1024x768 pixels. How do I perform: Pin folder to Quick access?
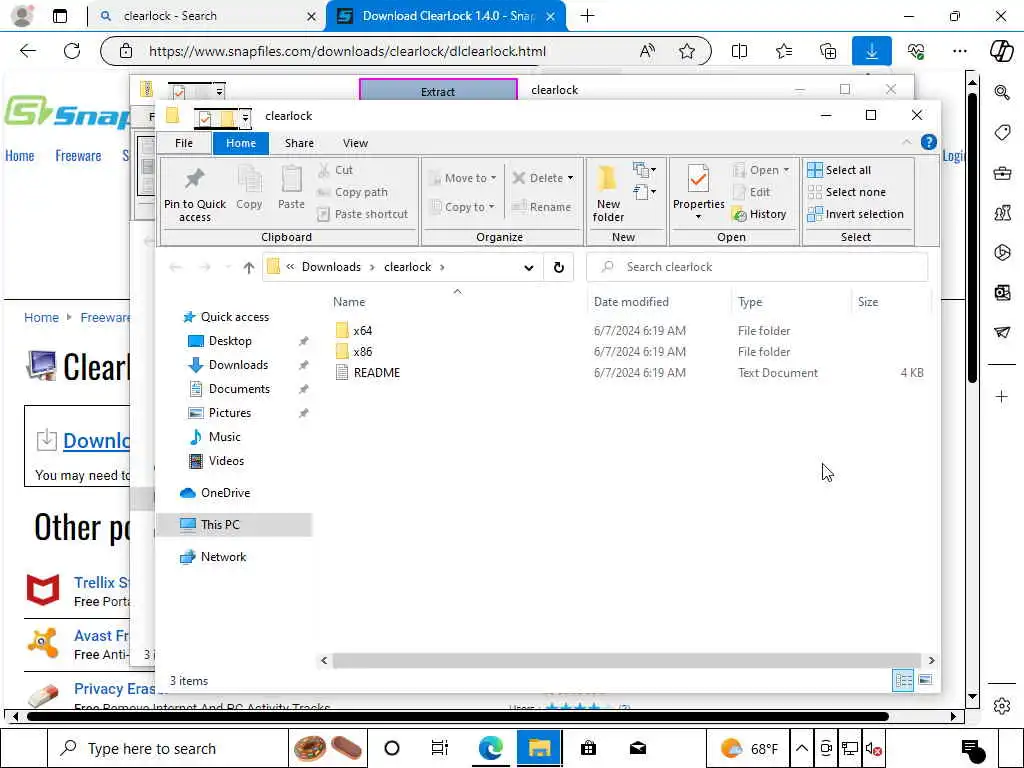(195, 194)
